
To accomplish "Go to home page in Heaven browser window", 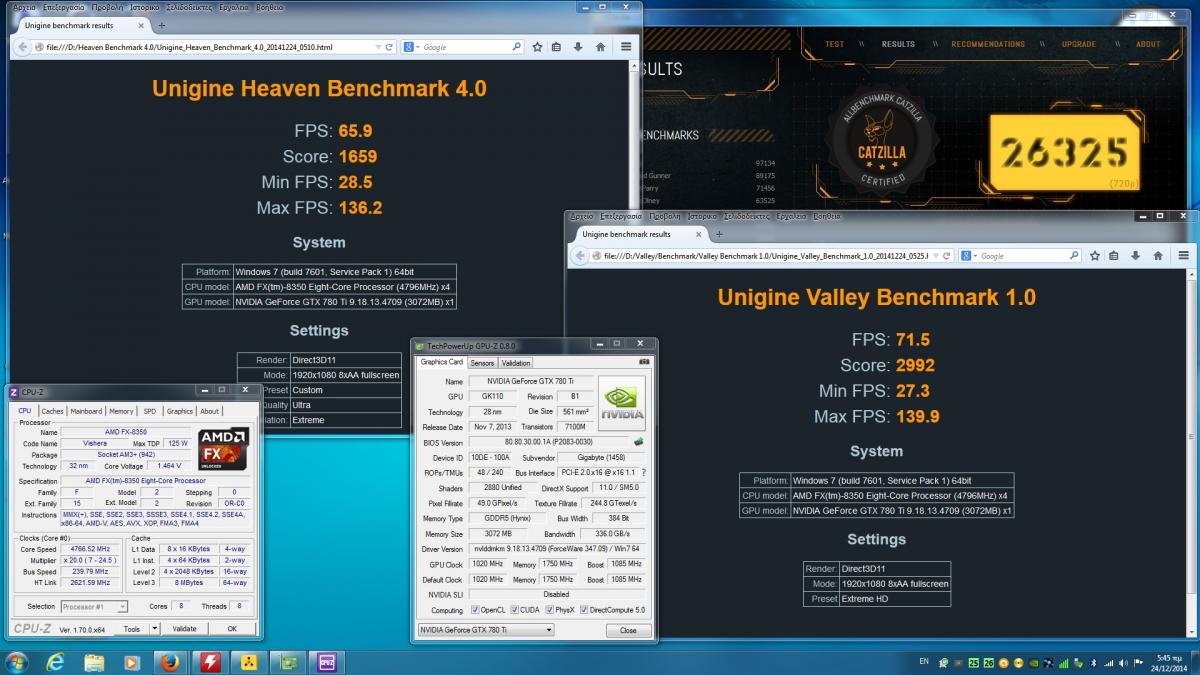I will point(600,46).
